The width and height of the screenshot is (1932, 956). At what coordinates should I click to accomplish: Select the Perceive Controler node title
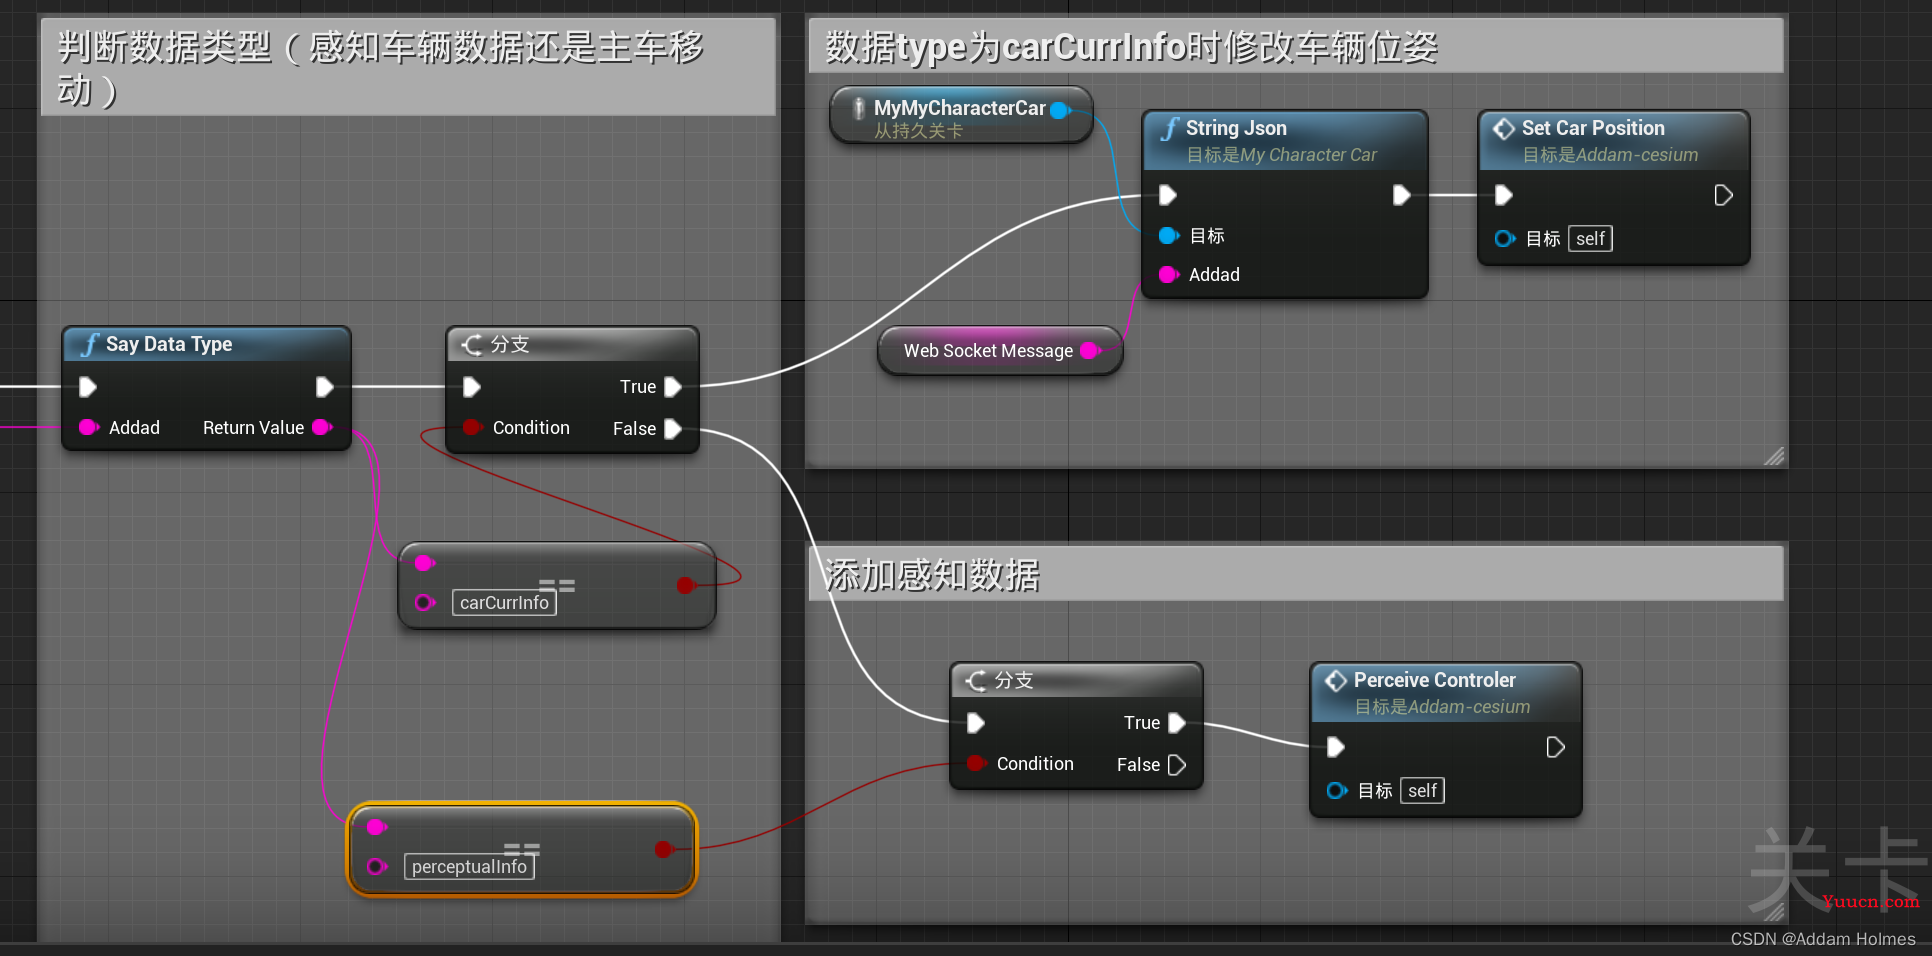[x=1434, y=680]
